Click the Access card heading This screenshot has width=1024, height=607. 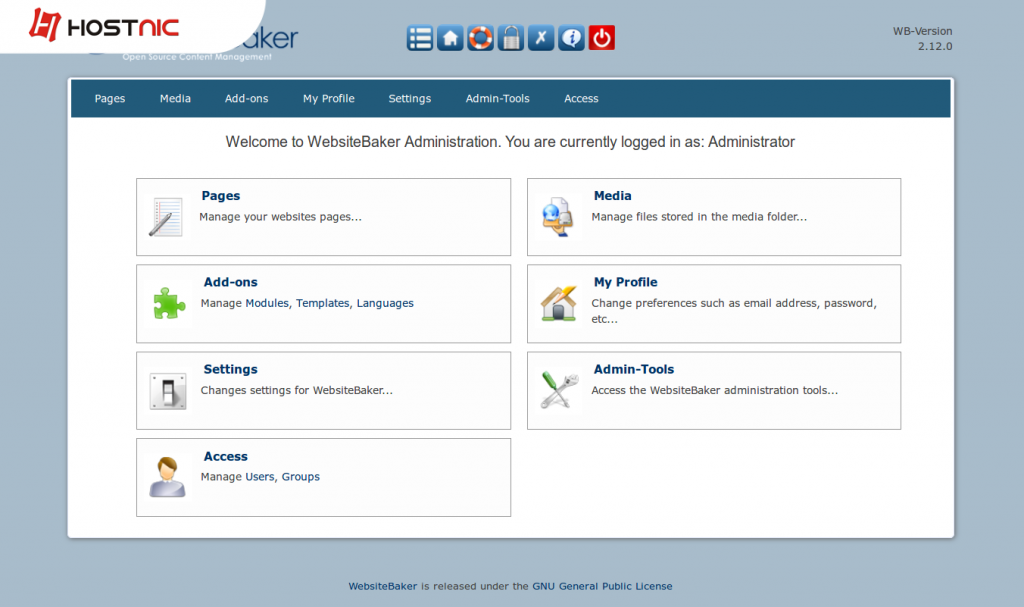coord(226,457)
